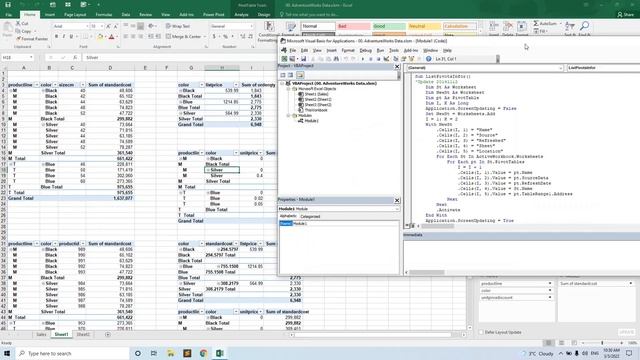640x360 pixels.
Task: Click the View Microsoft Excel icon in VBA toolbar
Action: click(284, 59)
